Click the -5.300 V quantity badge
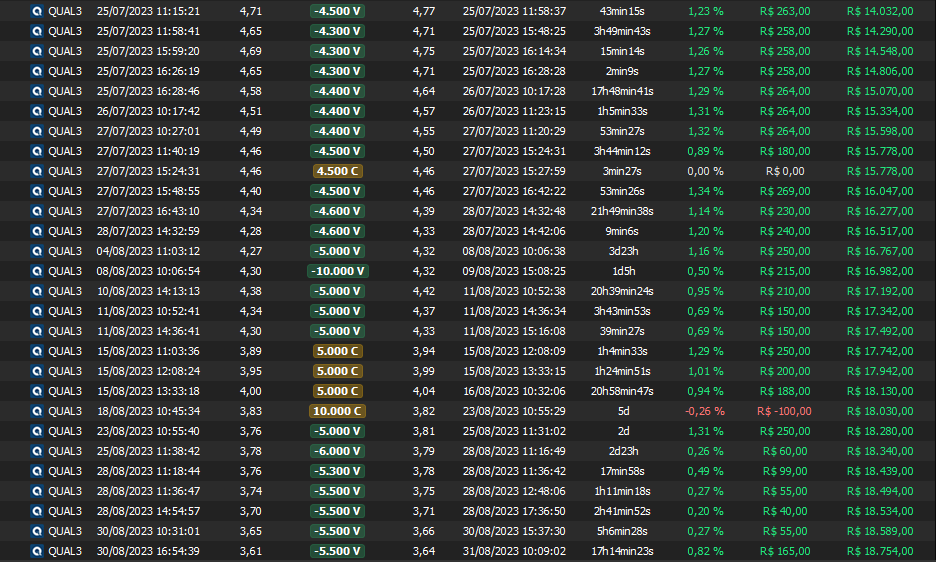Screen dimensions: 936x562 [x=338, y=471]
